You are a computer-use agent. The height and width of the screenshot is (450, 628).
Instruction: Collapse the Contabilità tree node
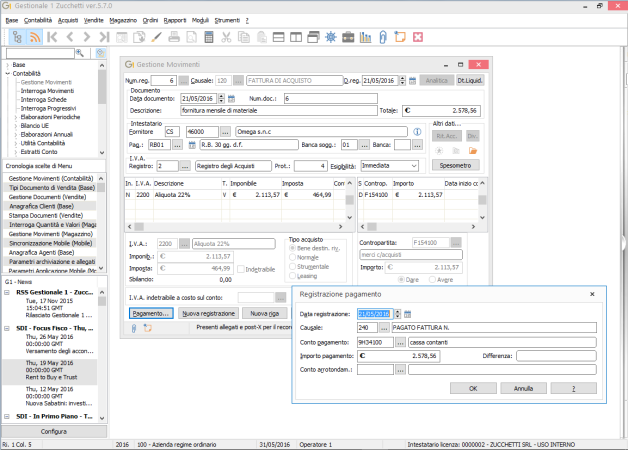tap(8, 74)
